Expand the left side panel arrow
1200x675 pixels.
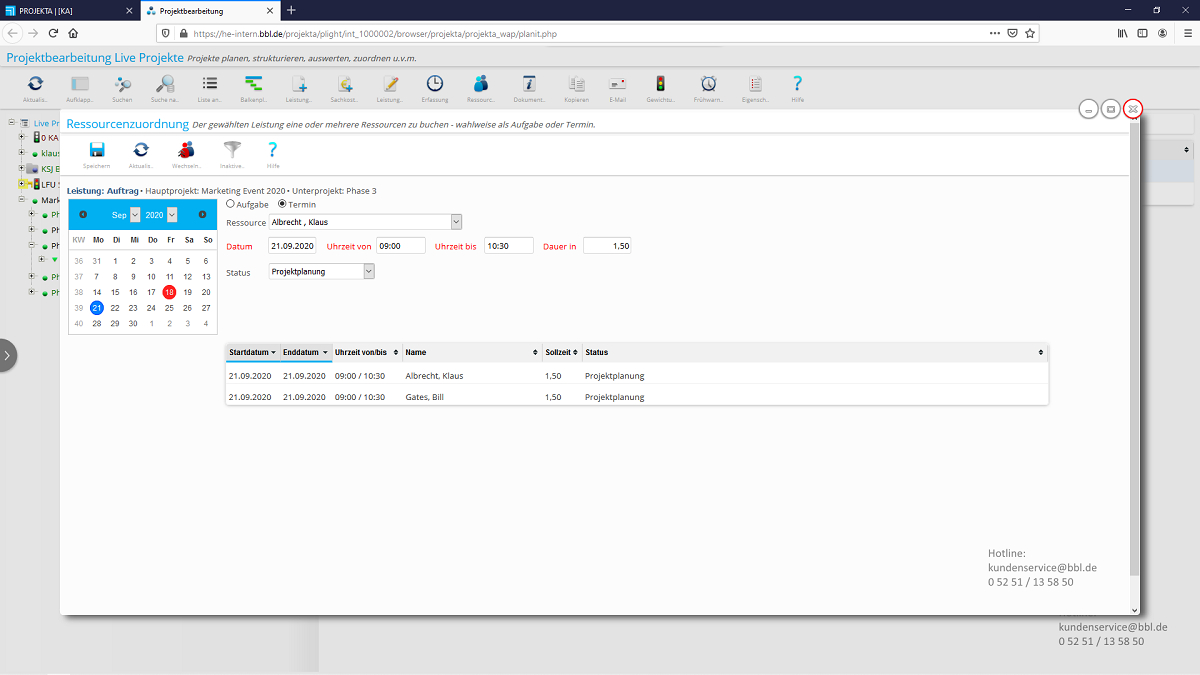[7, 355]
